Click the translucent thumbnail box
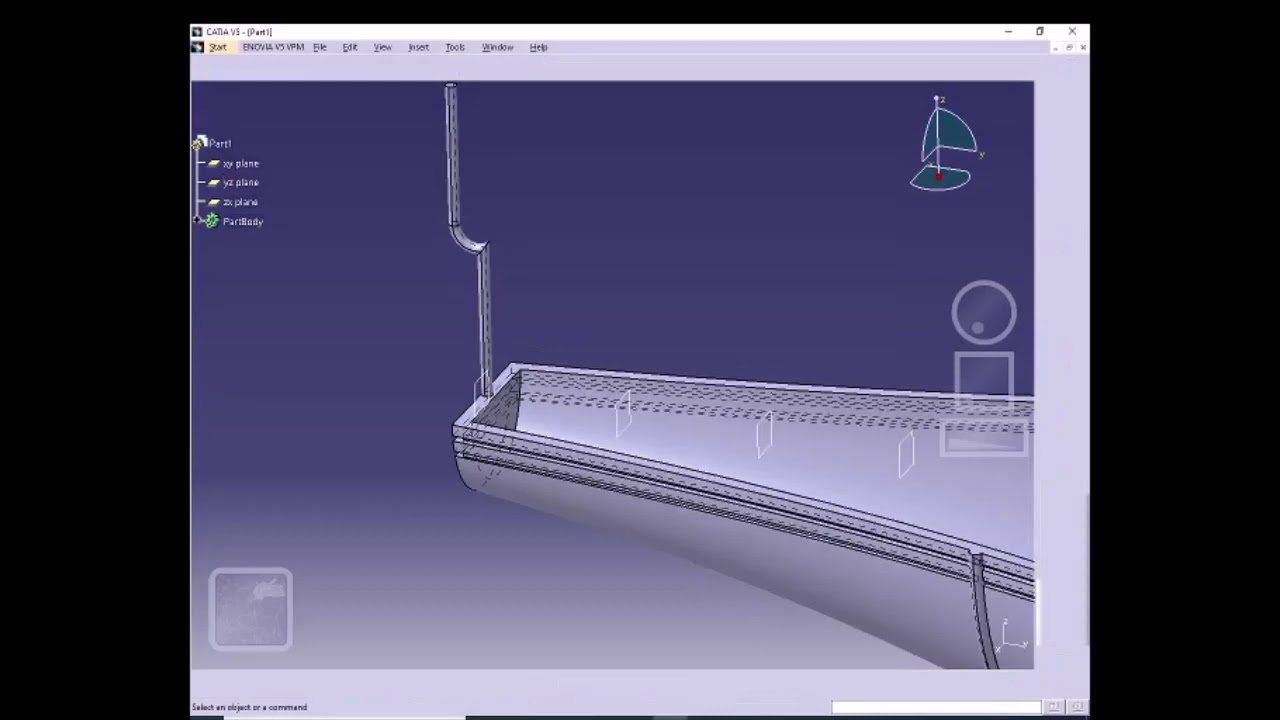This screenshot has width=1280, height=720. [251, 609]
